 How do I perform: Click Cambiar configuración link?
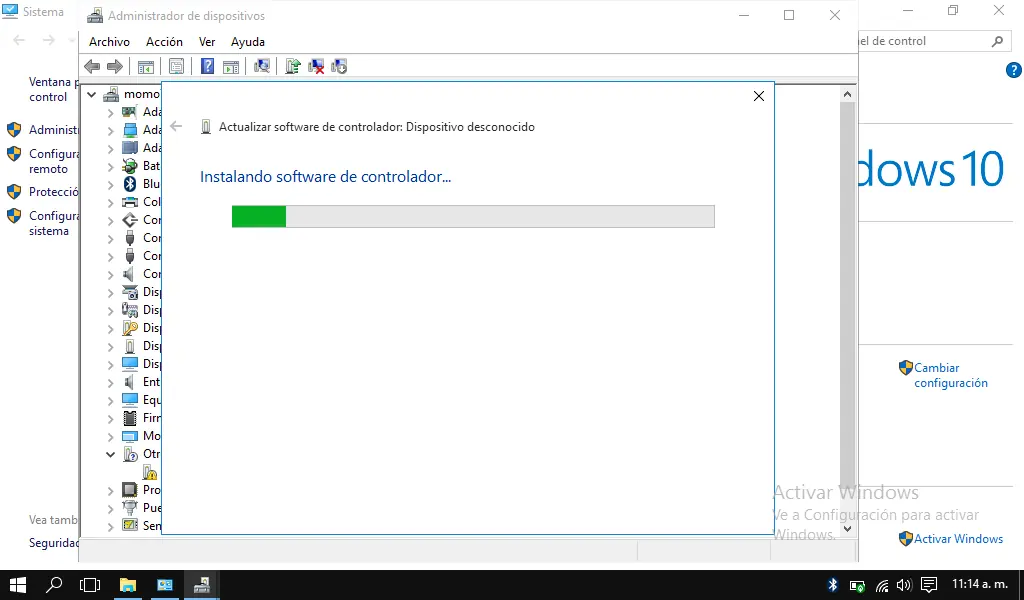coord(950,375)
